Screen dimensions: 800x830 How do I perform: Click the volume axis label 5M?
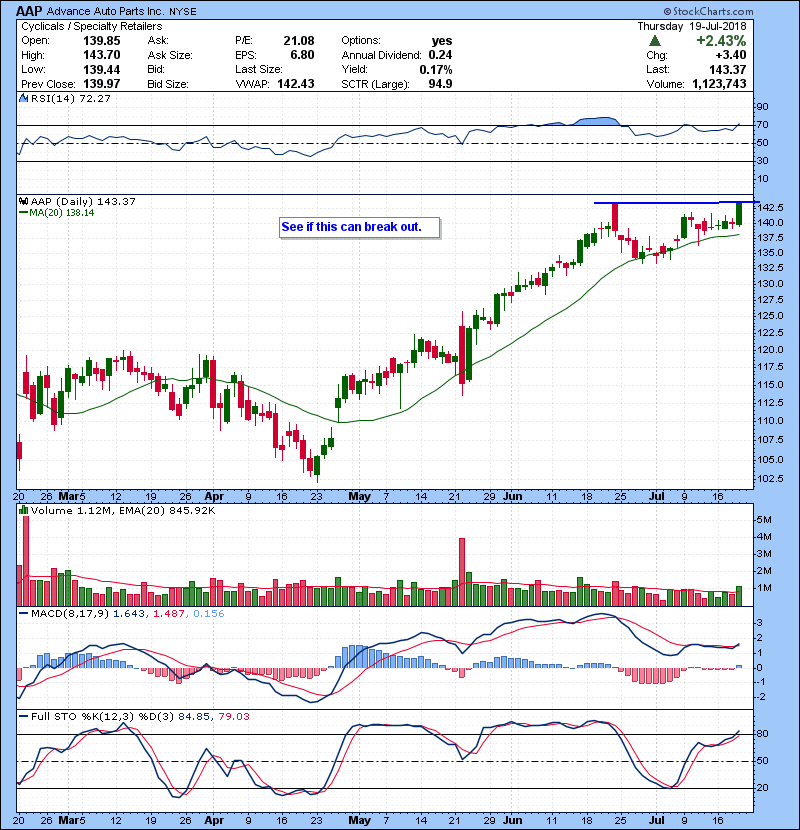[764, 520]
